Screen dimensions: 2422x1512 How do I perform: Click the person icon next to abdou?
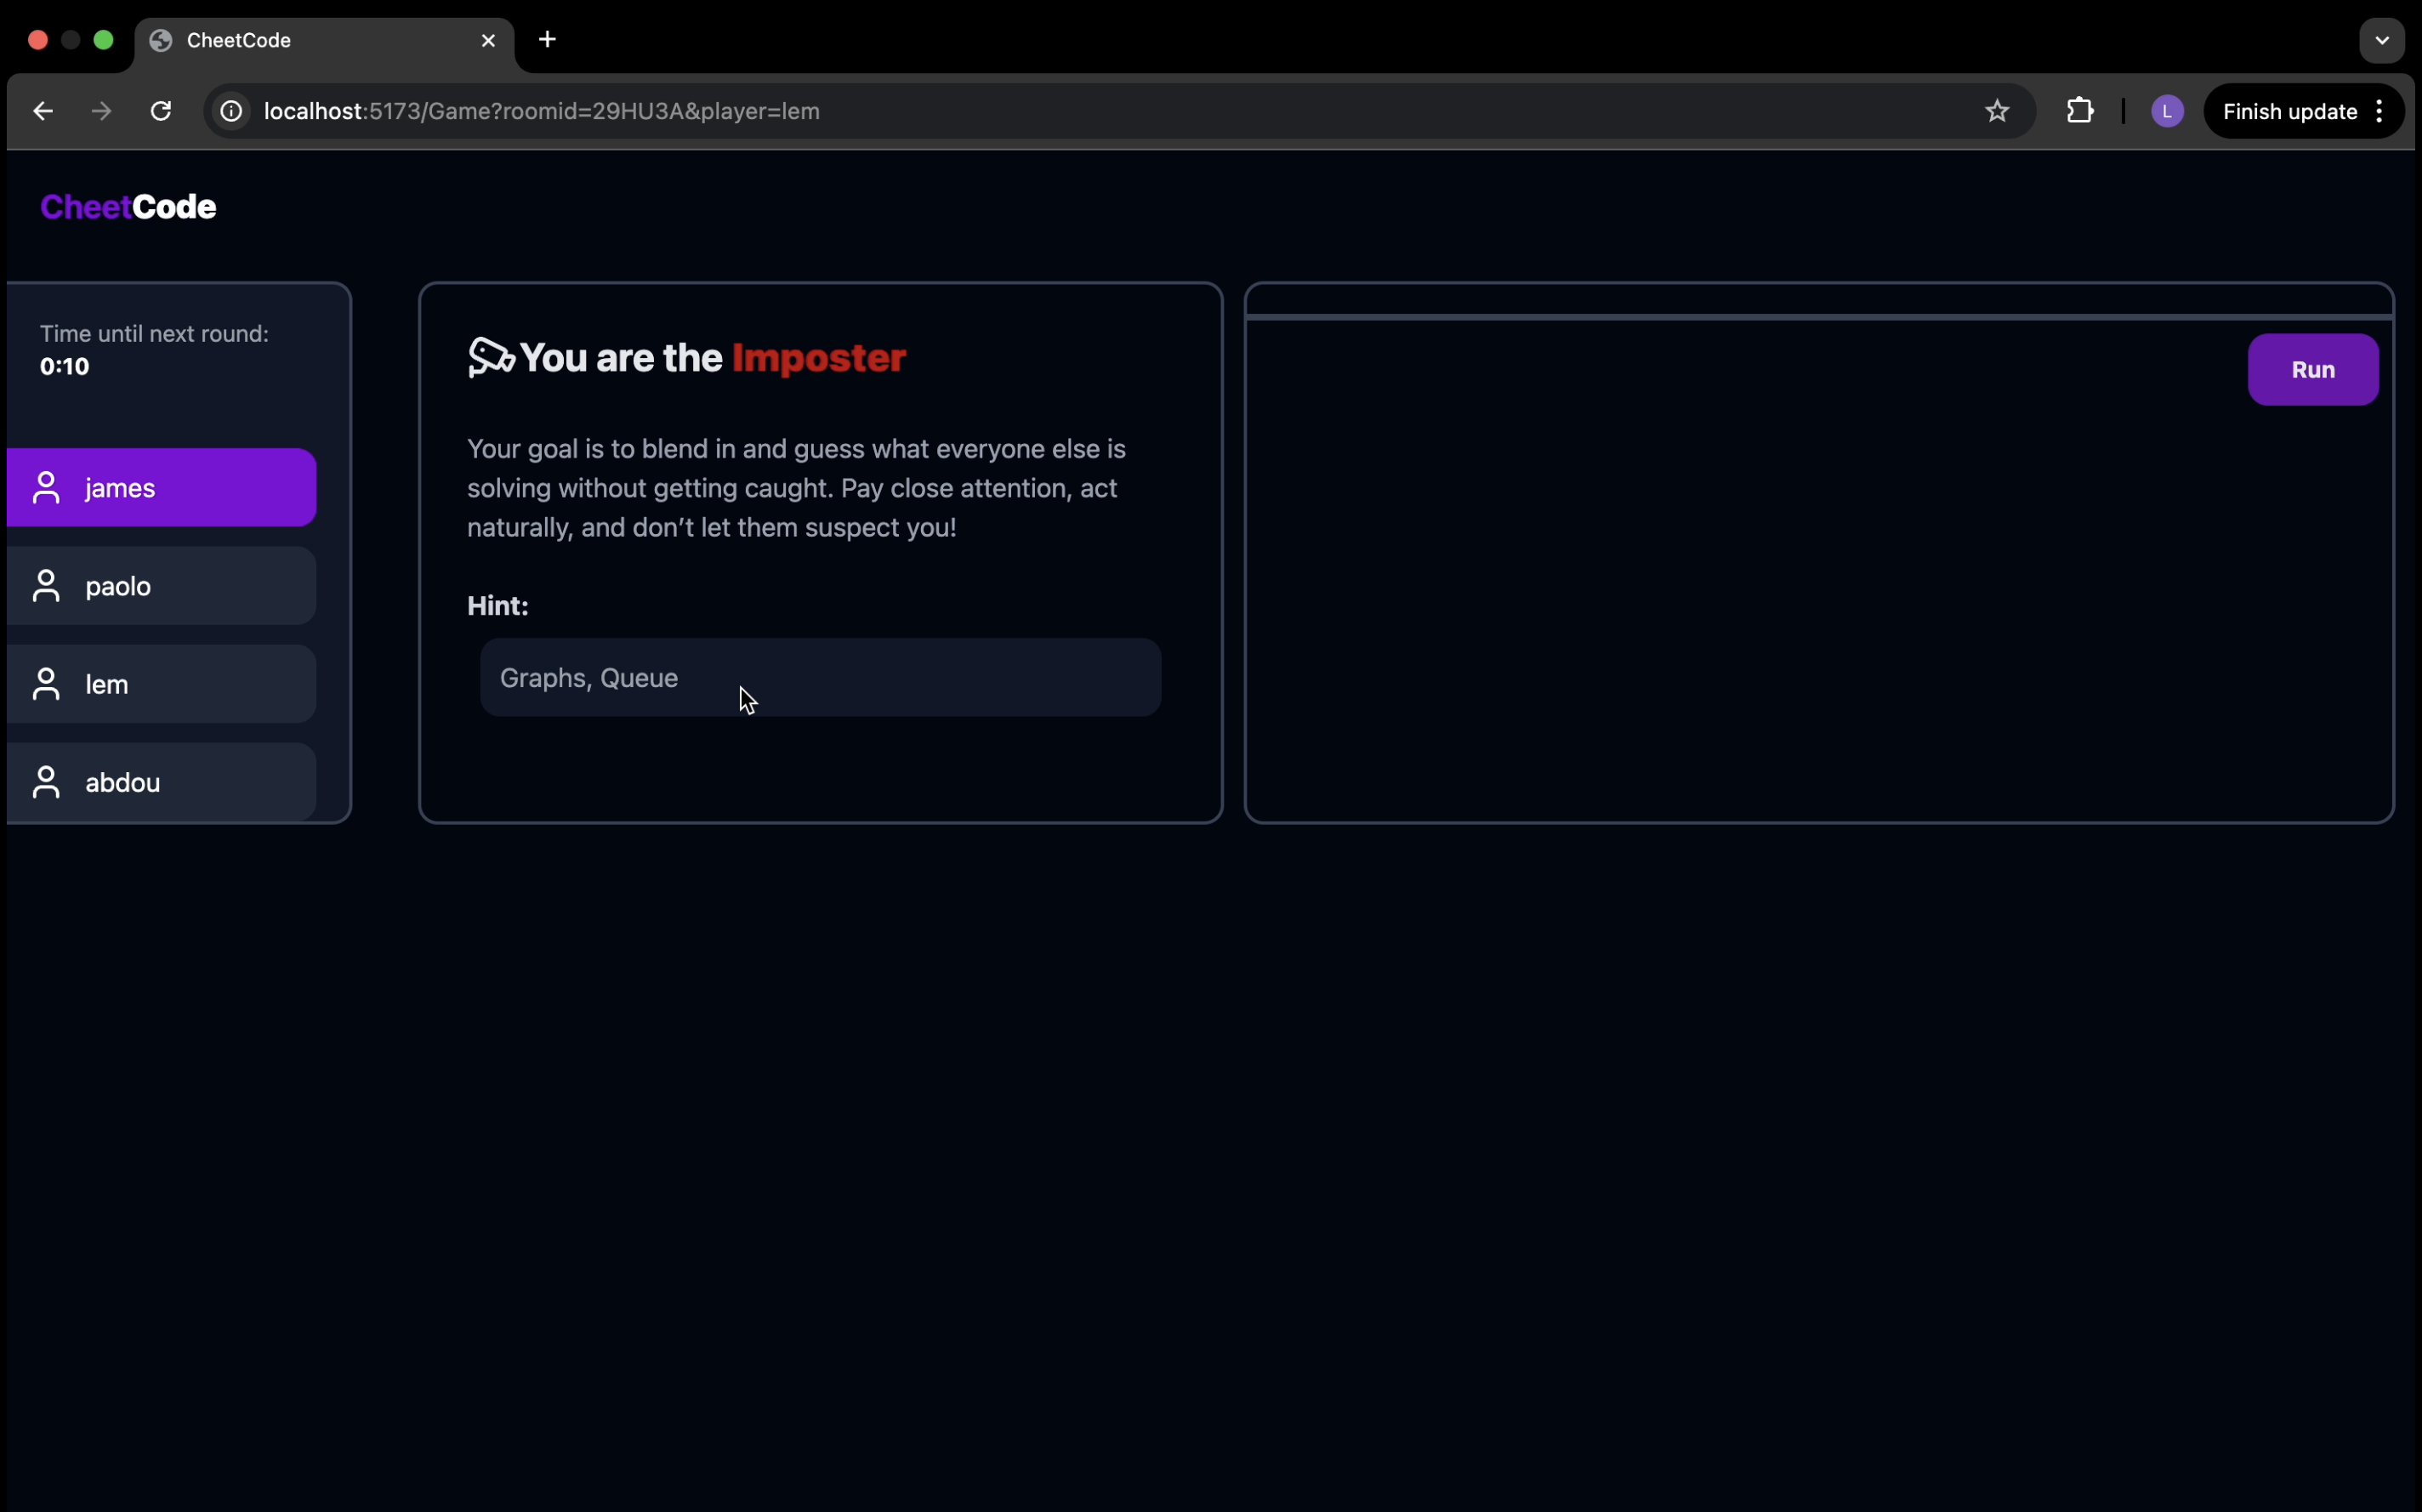(46, 782)
